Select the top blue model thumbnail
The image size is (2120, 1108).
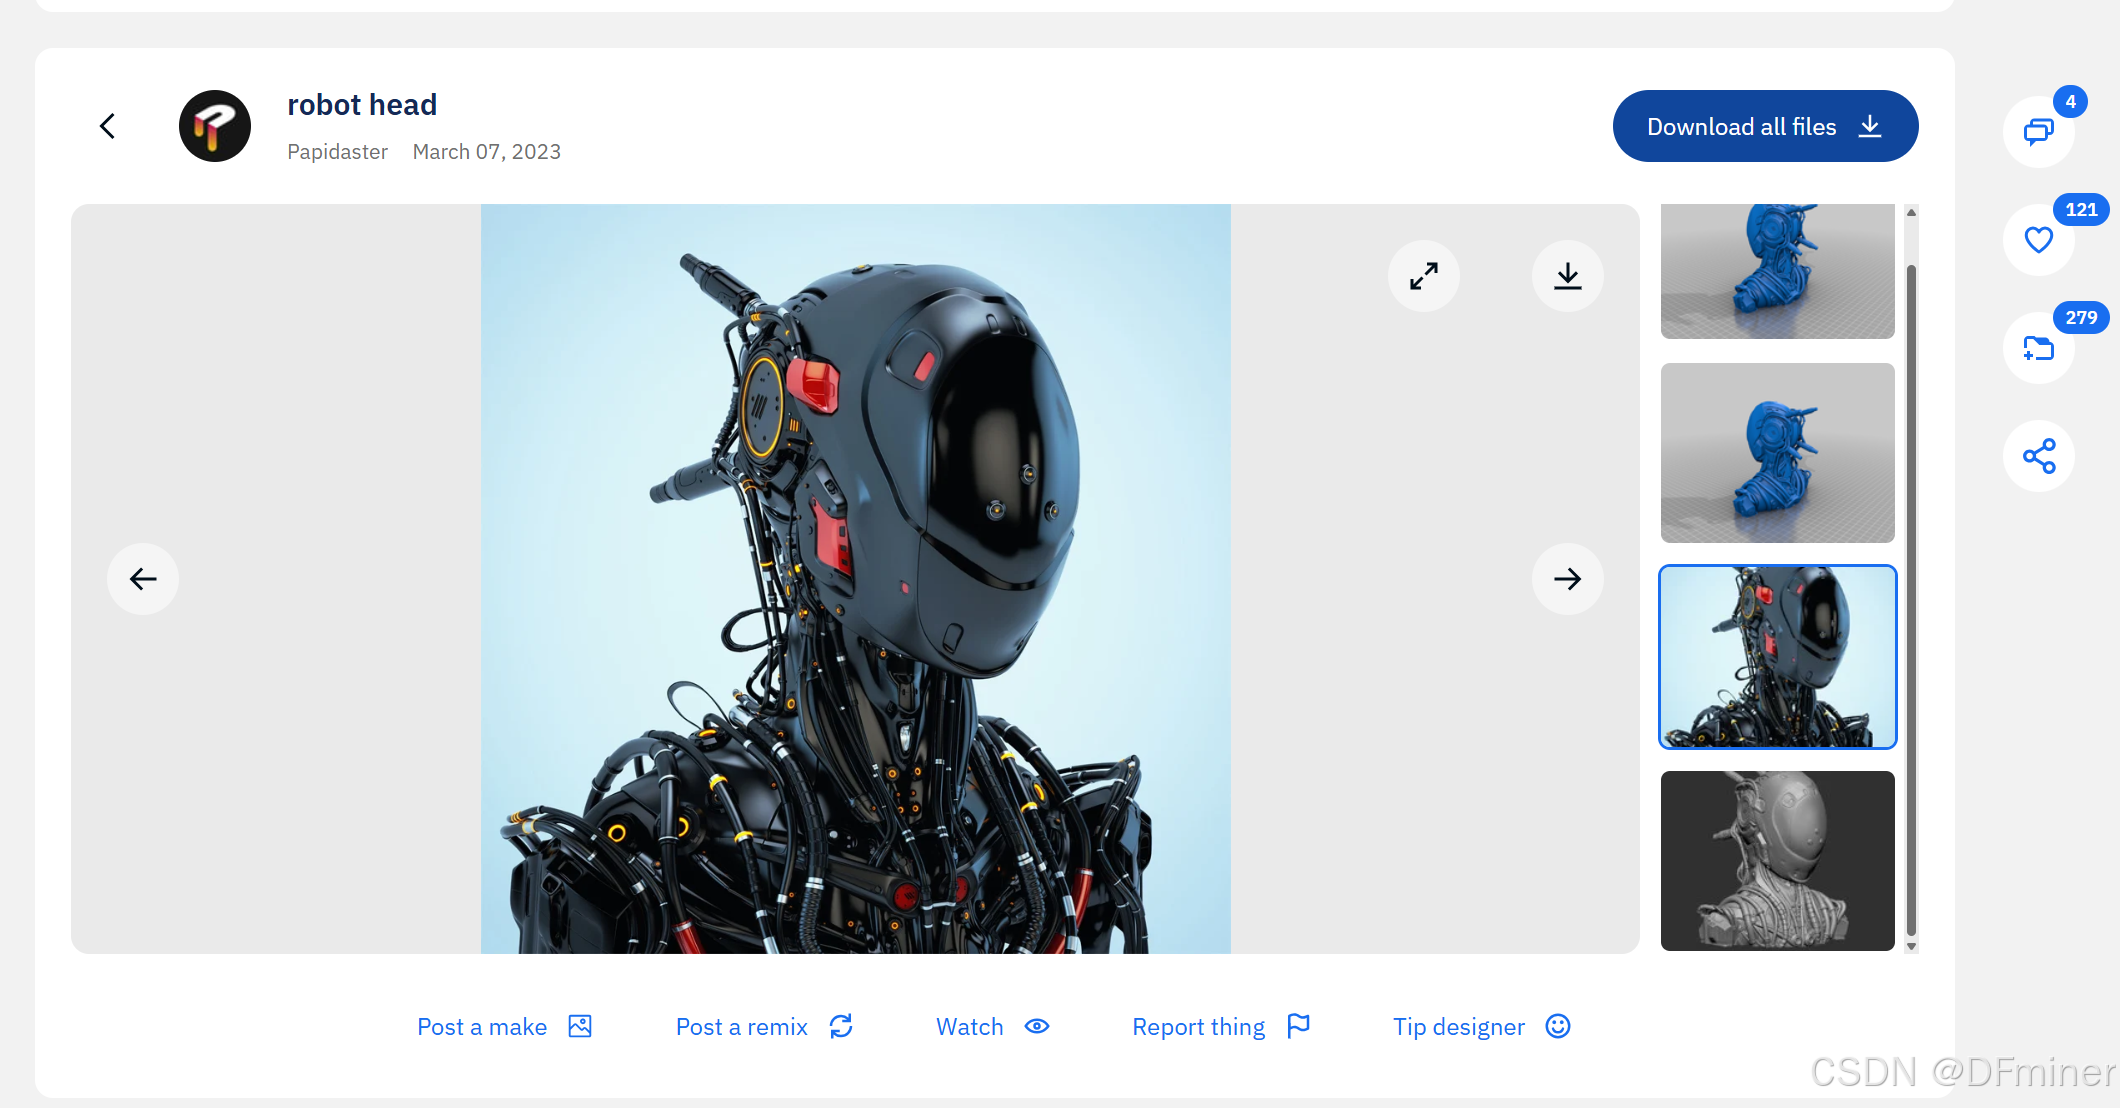pyautogui.click(x=1777, y=270)
